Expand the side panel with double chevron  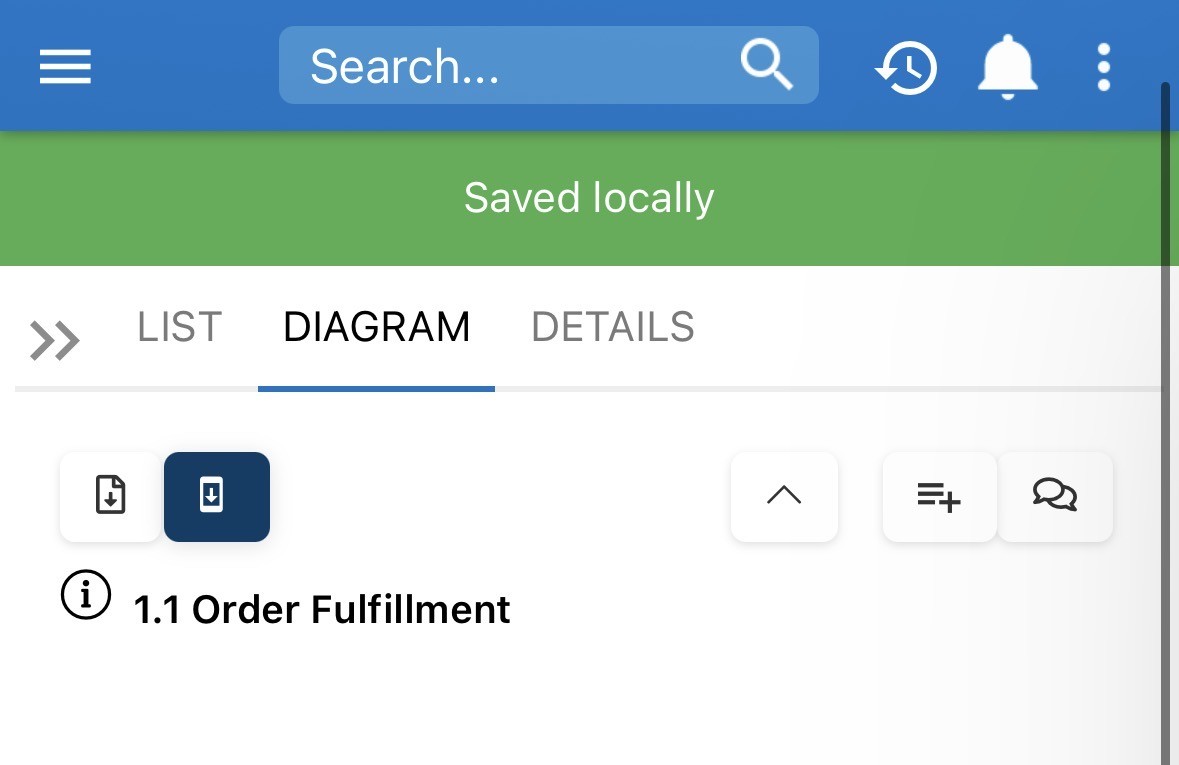coord(55,340)
